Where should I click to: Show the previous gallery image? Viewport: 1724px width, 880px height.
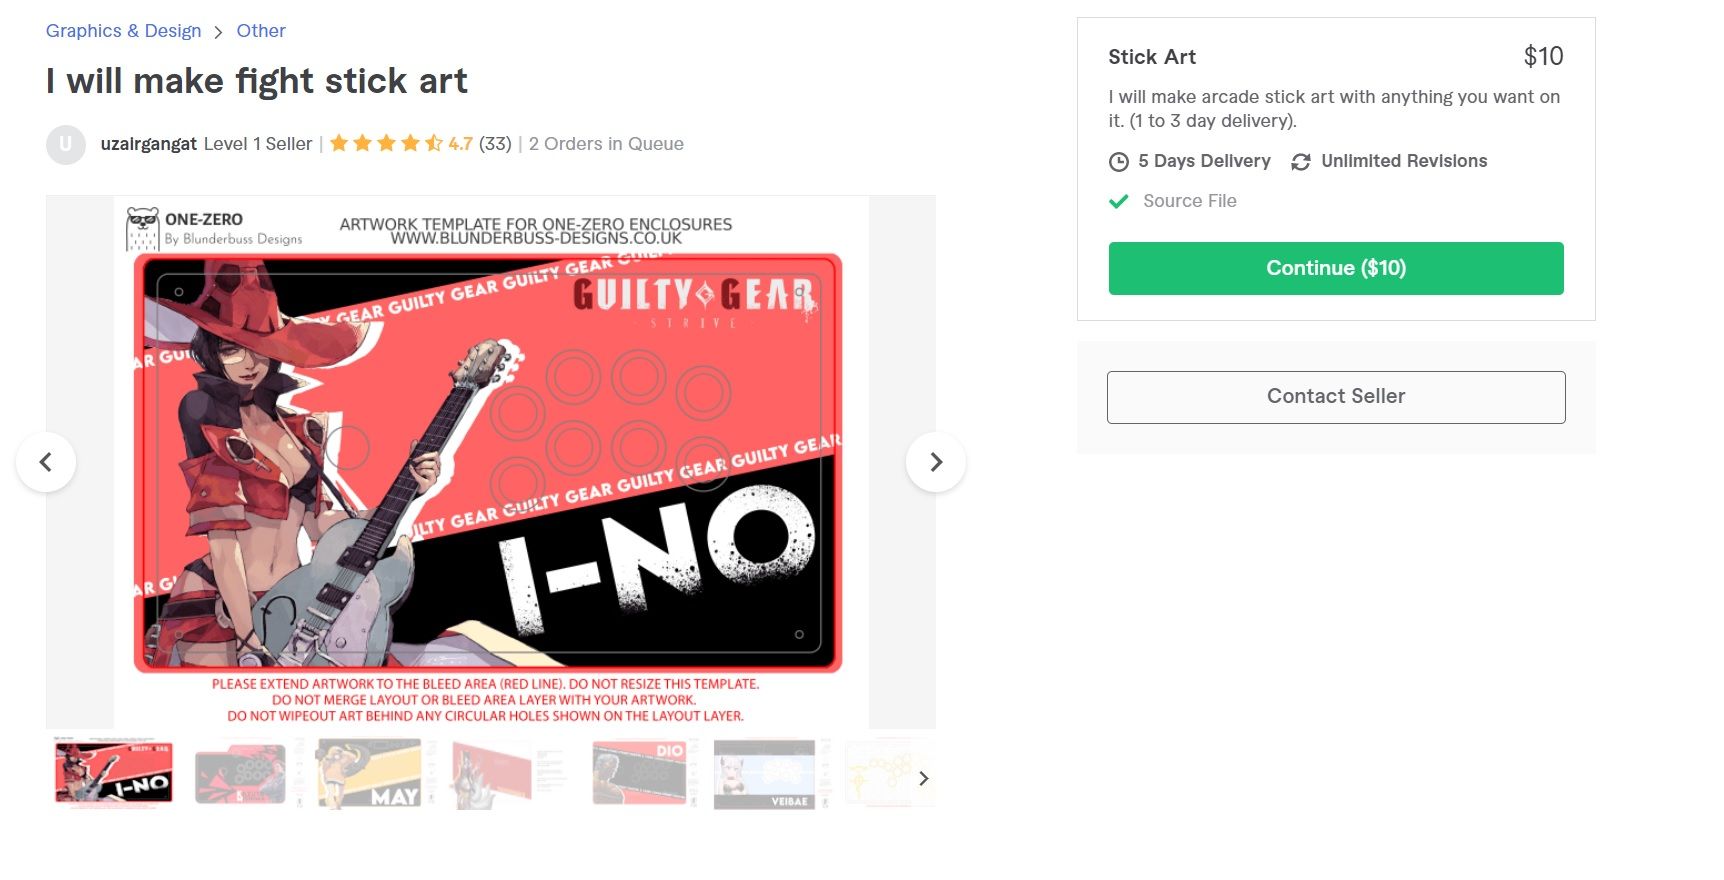46,462
